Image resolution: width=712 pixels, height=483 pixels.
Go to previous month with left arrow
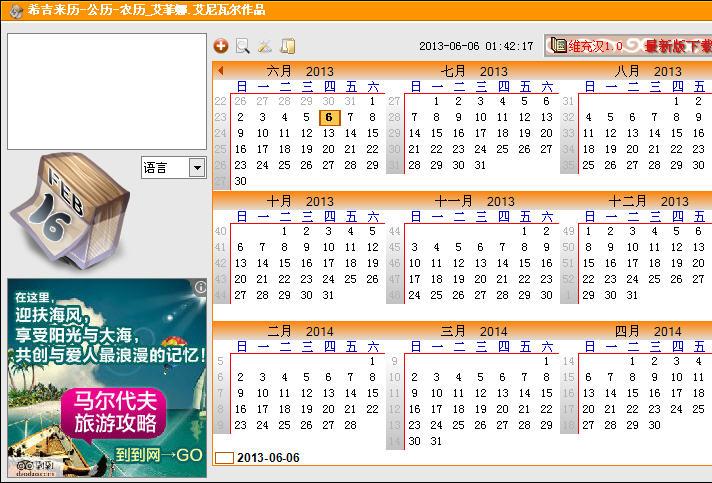click(x=220, y=71)
